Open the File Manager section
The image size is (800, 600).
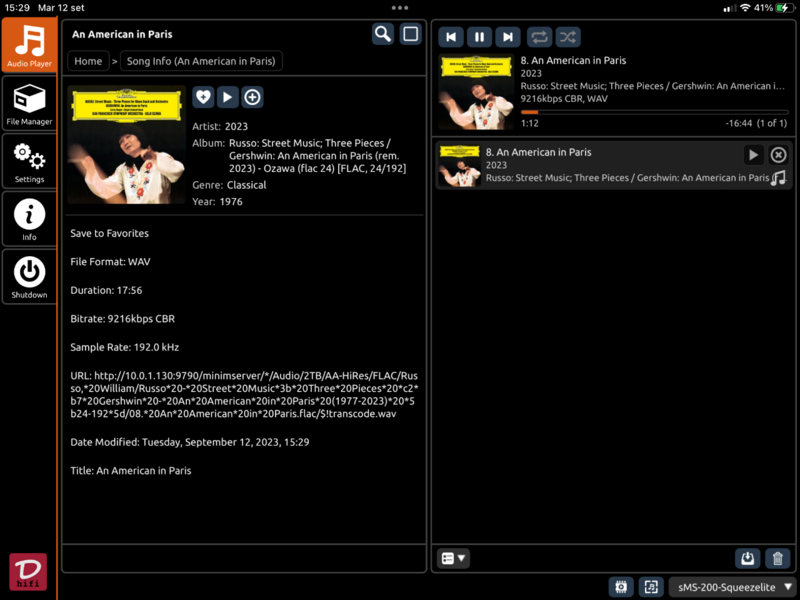[x=29, y=106]
